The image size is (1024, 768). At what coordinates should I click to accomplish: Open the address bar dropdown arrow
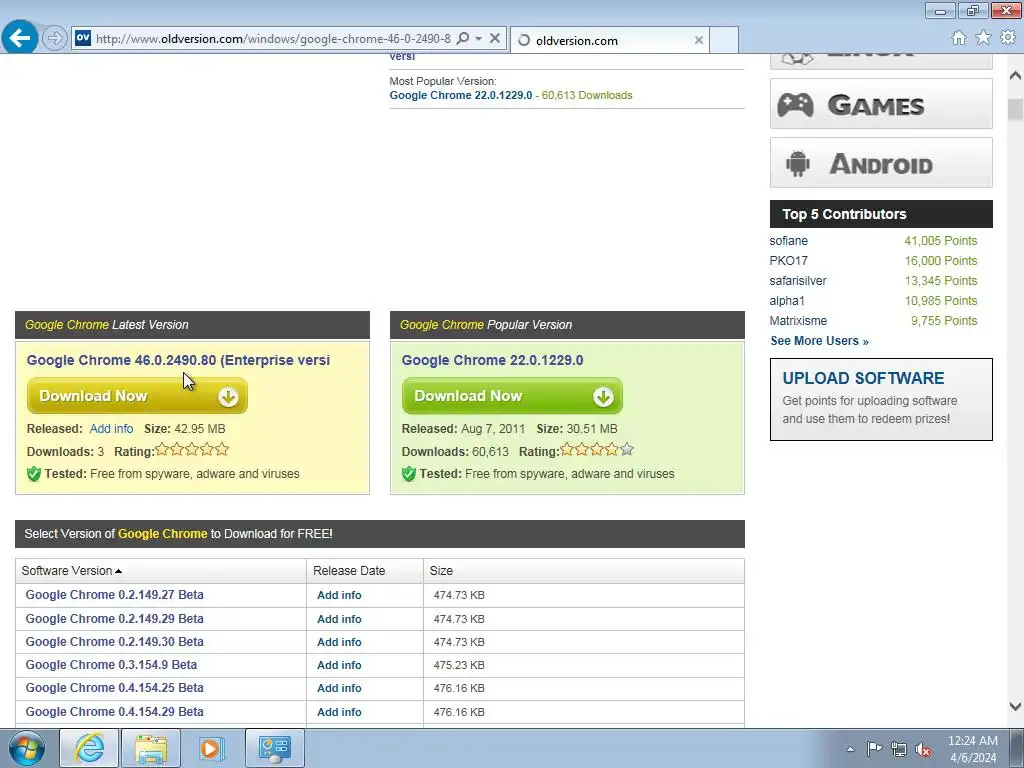click(x=479, y=39)
